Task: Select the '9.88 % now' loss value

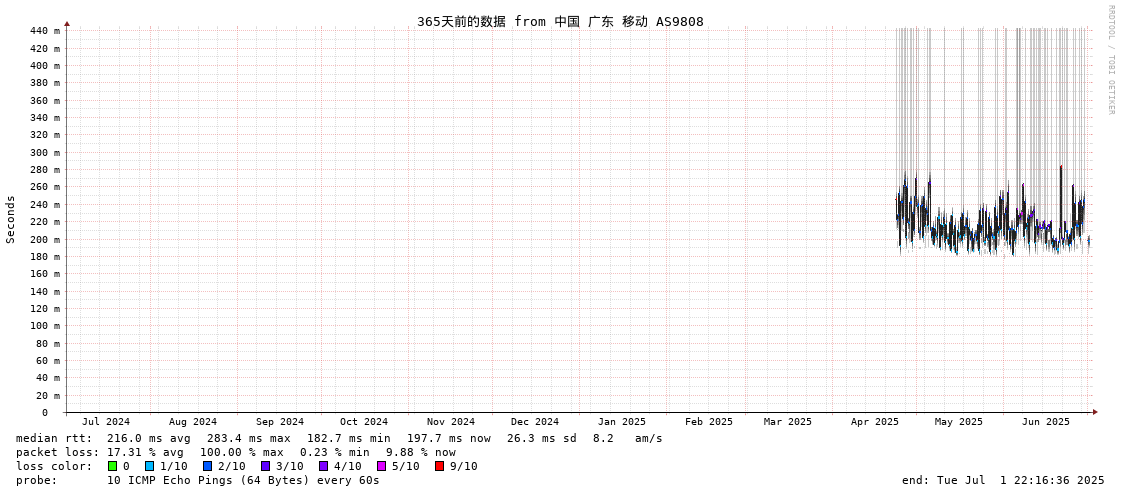Action: tap(420, 453)
